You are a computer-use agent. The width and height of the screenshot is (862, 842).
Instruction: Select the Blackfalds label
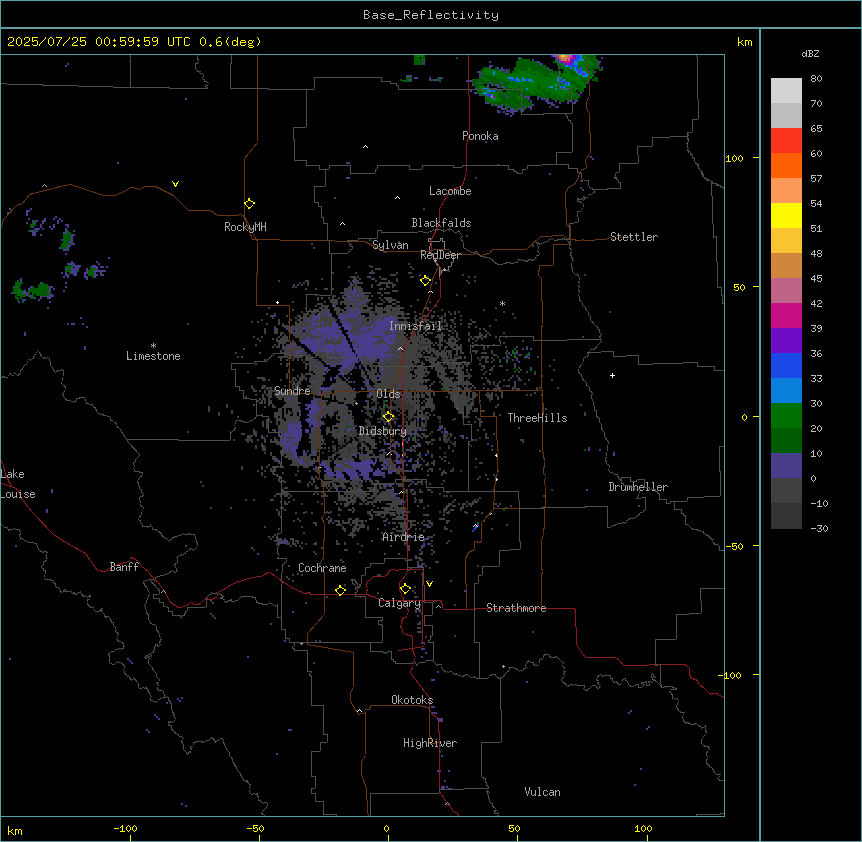click(x=441, y=223)
